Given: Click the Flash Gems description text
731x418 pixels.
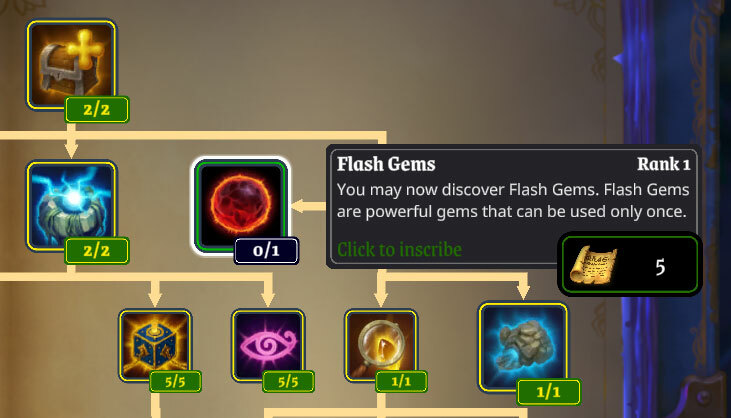Looking at the screenshot, I should [513, 200].
